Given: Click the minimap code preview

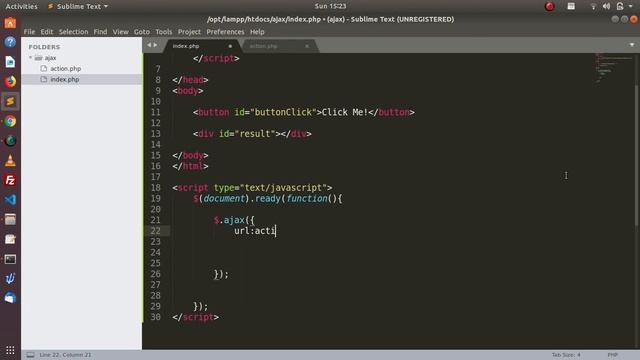Looking at the screenshot, I should [x=612, y=68].
